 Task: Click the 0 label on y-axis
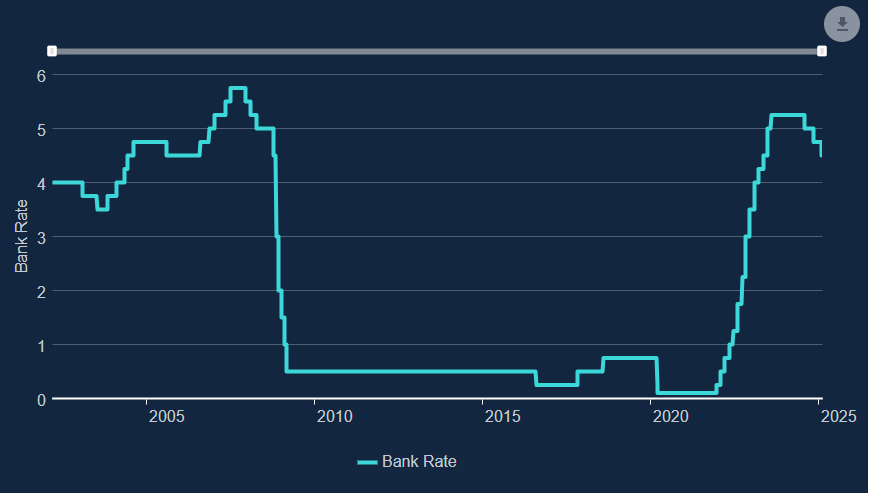42,399
